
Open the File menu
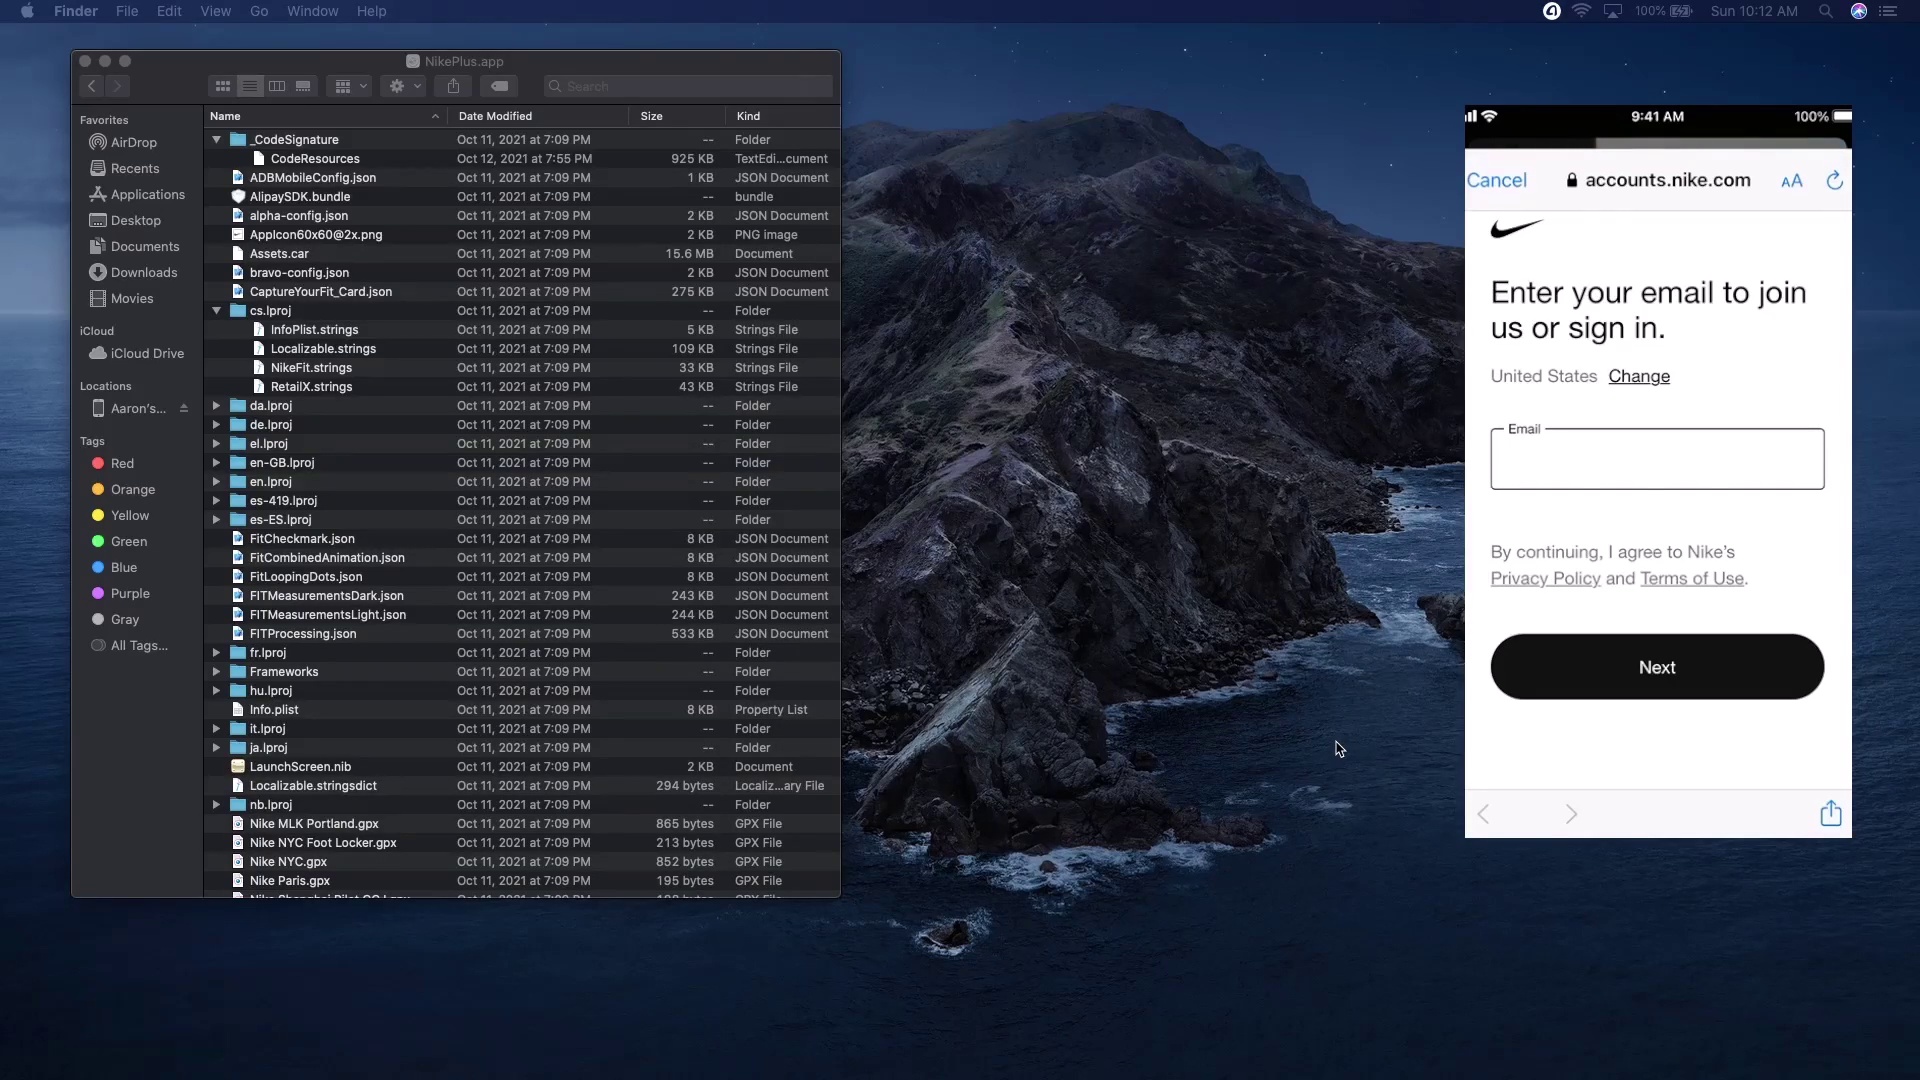[x=127, y=11]
